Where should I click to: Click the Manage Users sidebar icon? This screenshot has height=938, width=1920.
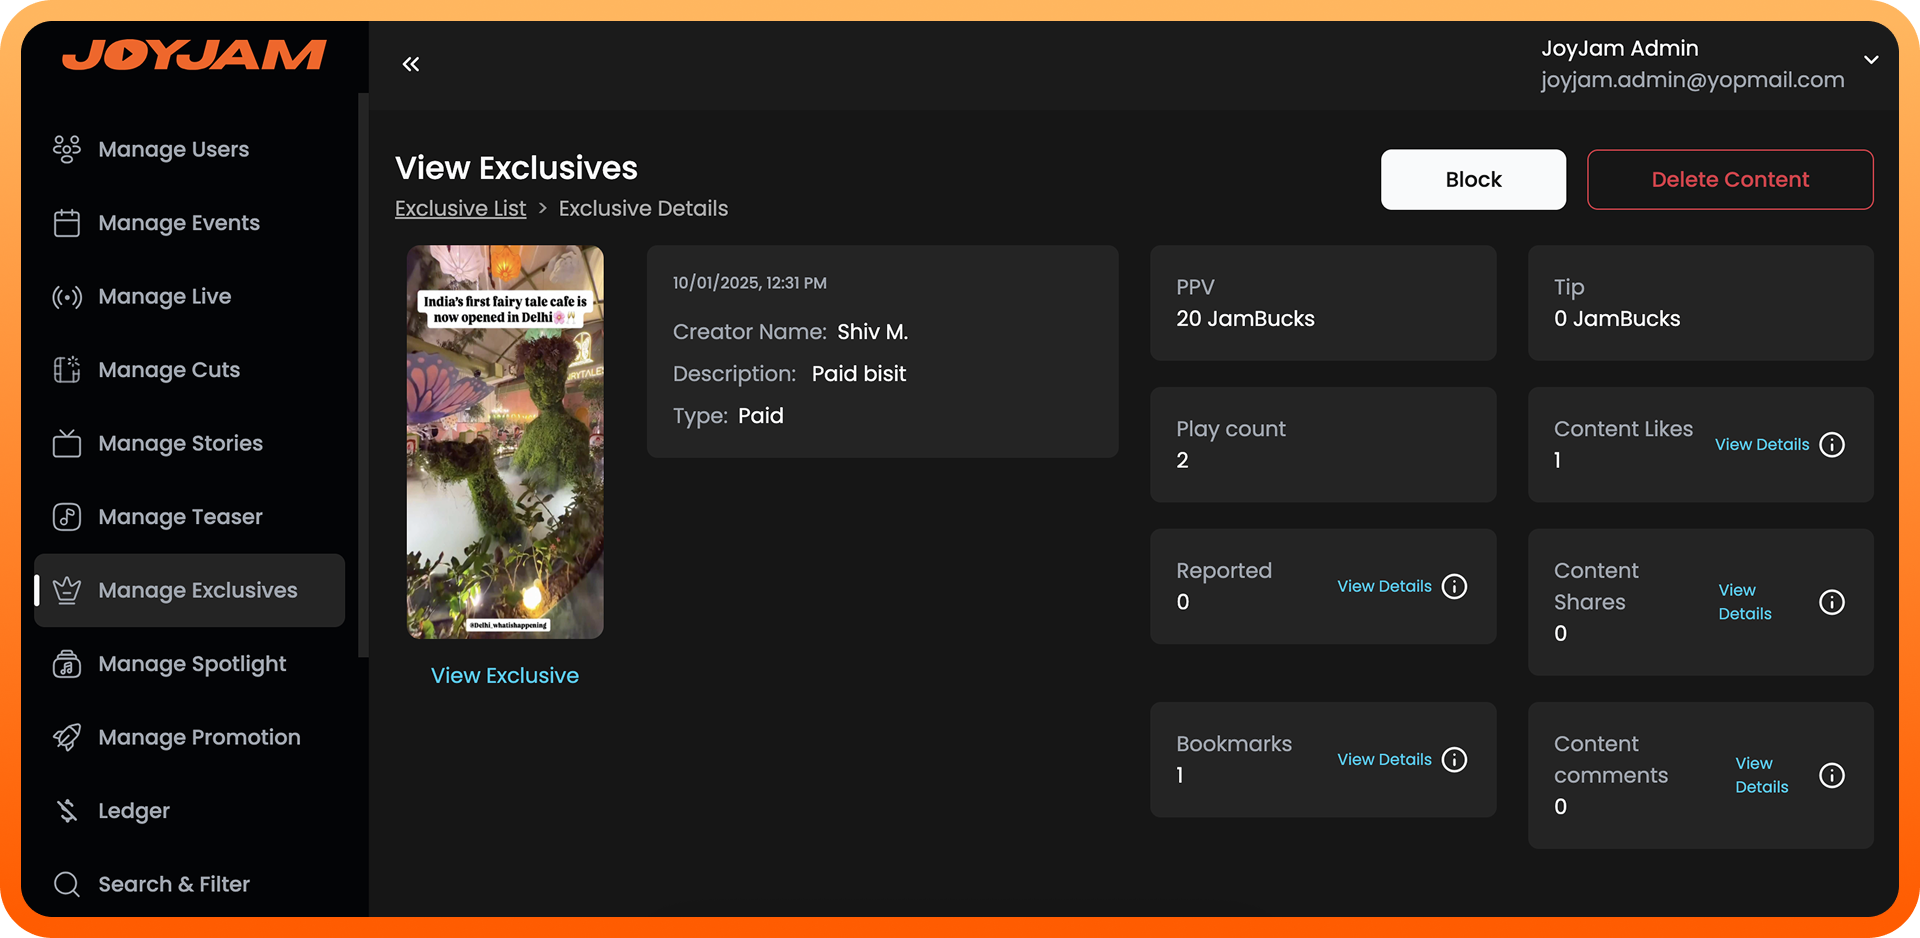(x=67, y=149)
